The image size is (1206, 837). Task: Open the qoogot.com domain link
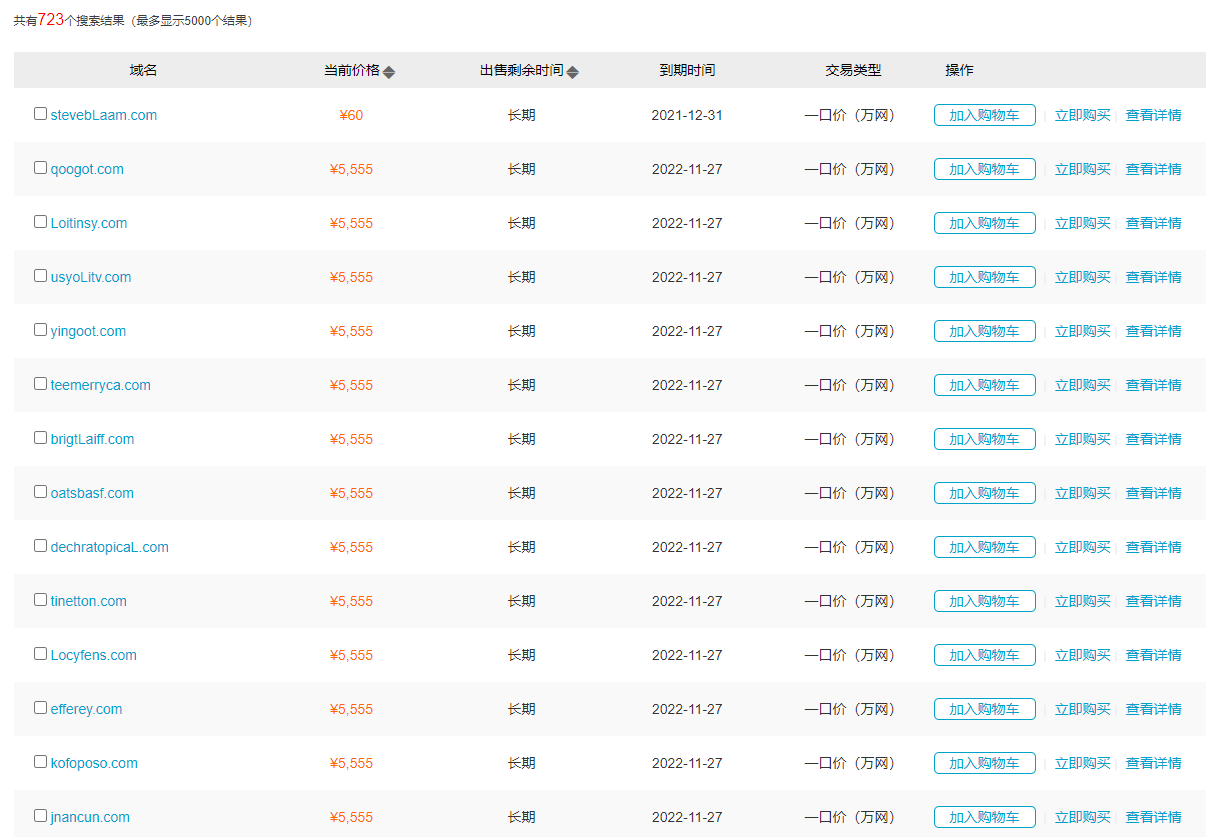[x=87, y=169]
